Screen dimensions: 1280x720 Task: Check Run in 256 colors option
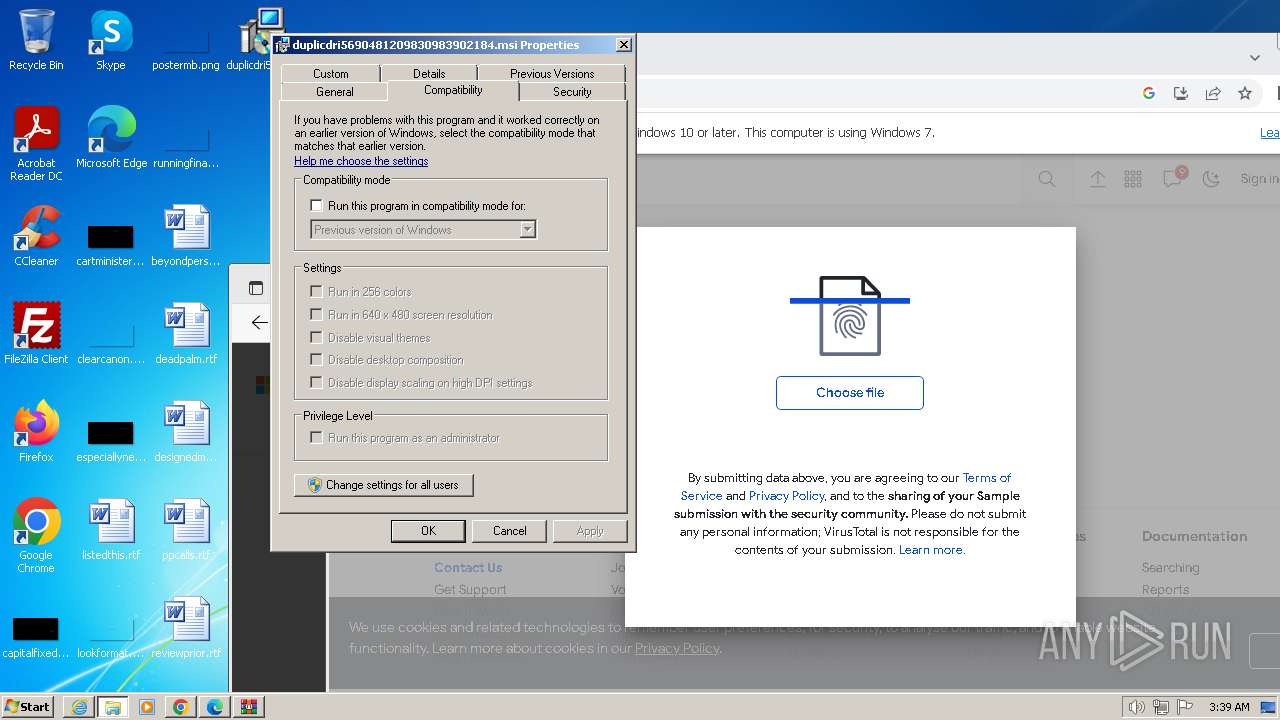317,292
